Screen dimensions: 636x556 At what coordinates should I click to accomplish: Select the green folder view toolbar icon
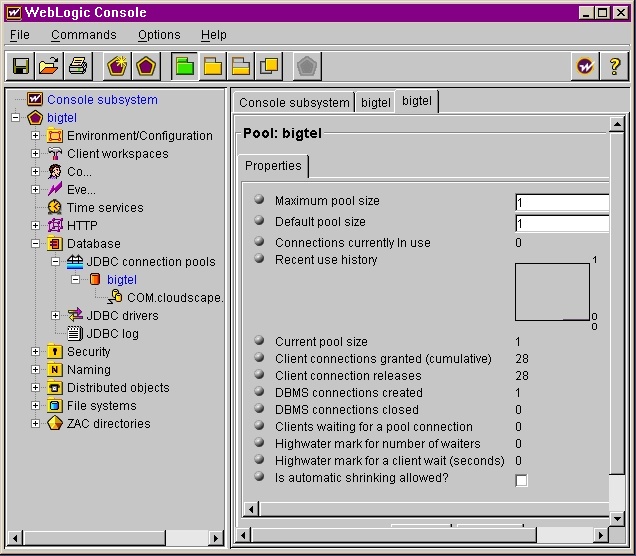point(185,66)
